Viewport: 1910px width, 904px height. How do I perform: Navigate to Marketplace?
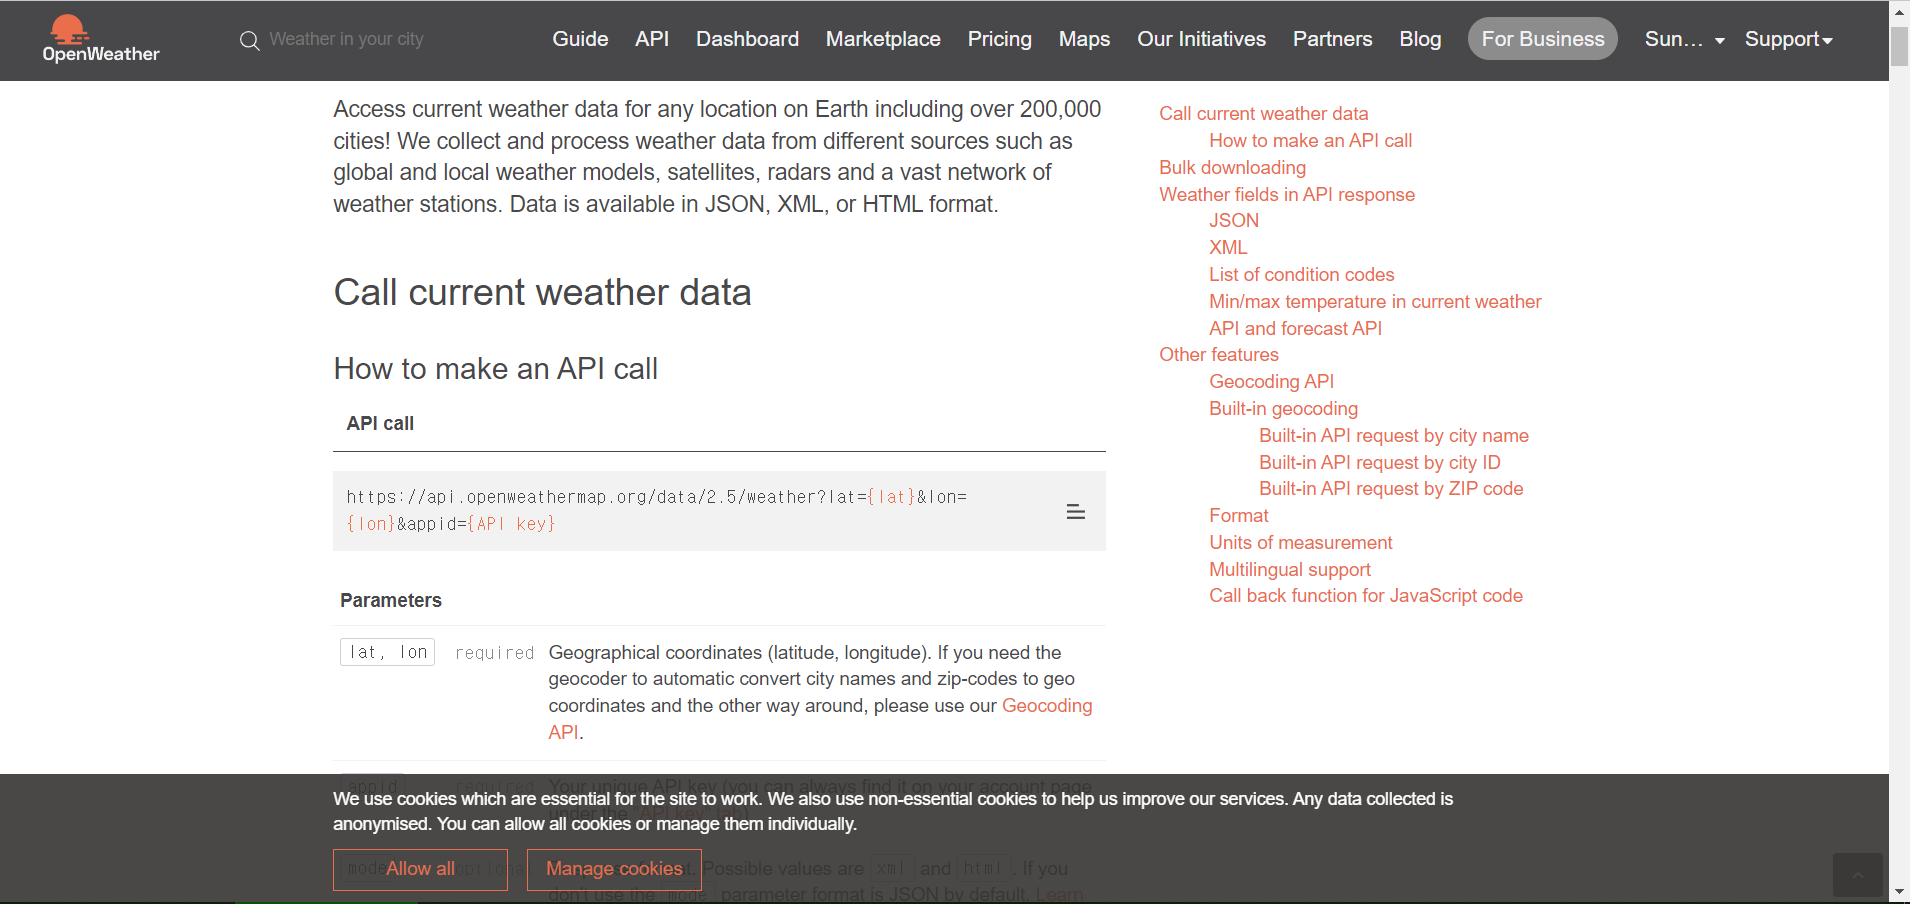tap(883, 39)
